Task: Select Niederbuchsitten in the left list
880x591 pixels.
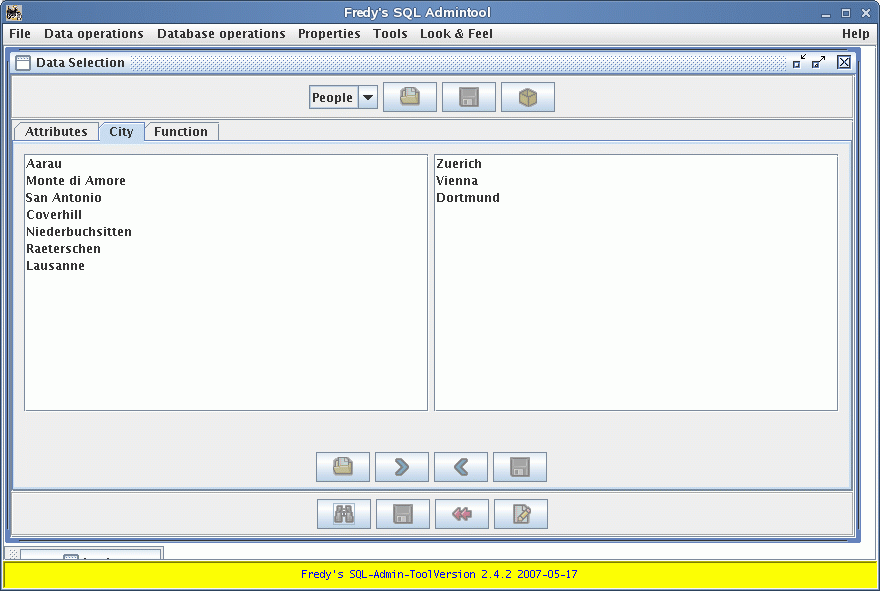Action: coord(79,232)
